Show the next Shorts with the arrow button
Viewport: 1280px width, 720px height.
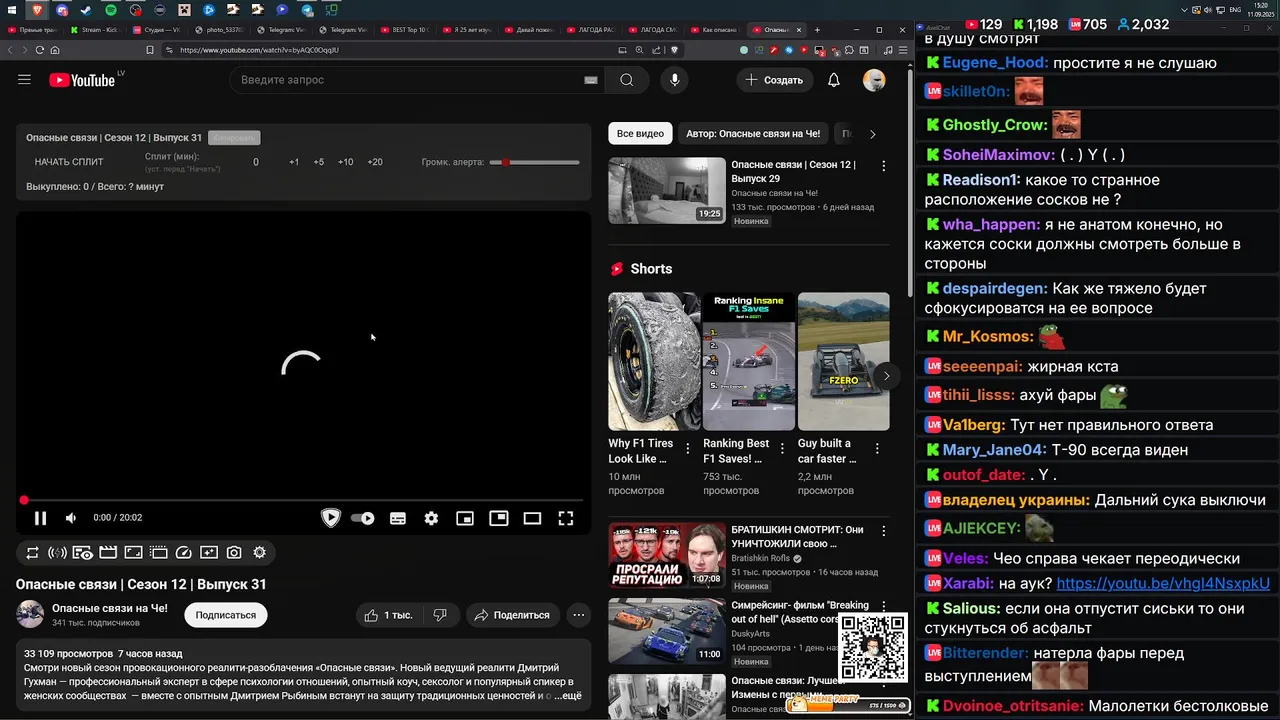pos(886,376)
